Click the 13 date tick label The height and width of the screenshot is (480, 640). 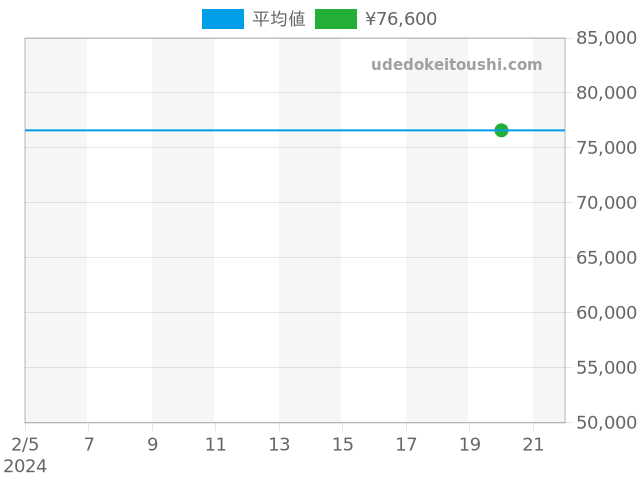(x=279, y=444)
